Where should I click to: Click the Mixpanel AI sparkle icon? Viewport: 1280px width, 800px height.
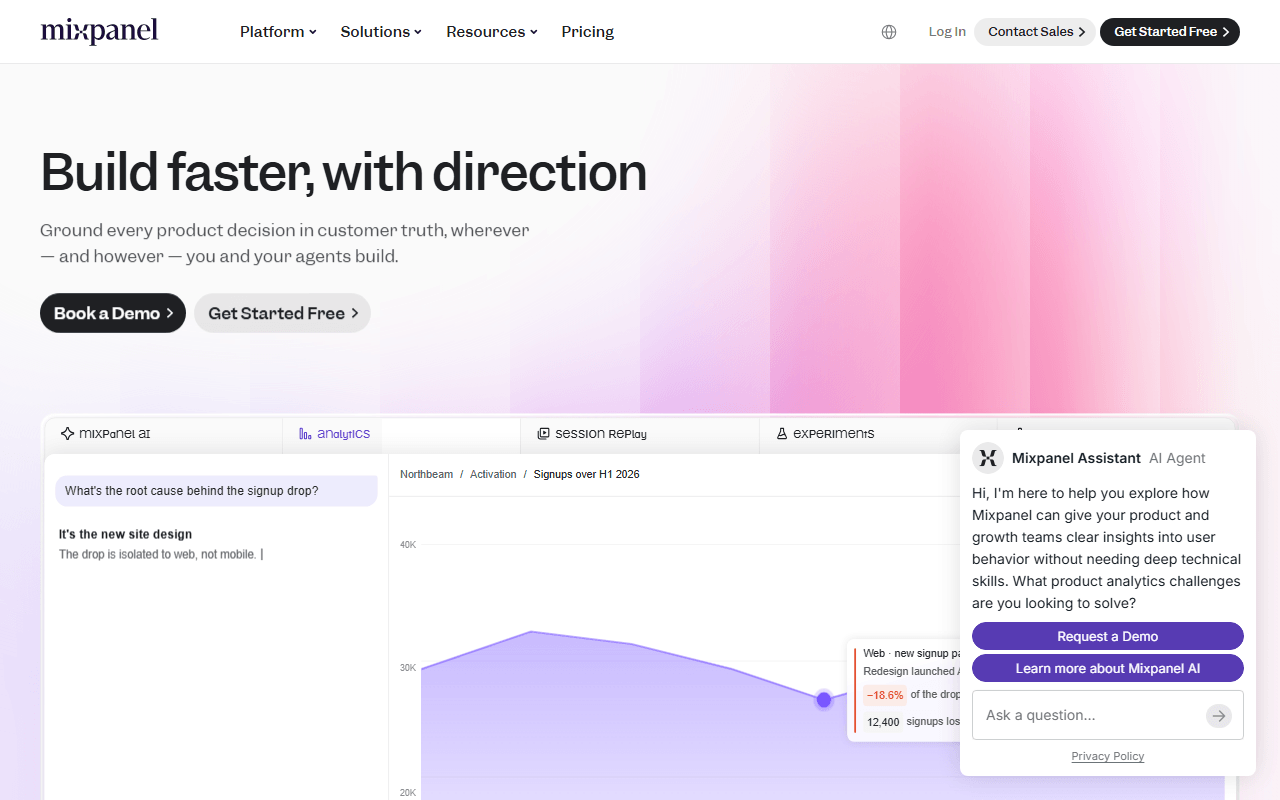point(67,434)
